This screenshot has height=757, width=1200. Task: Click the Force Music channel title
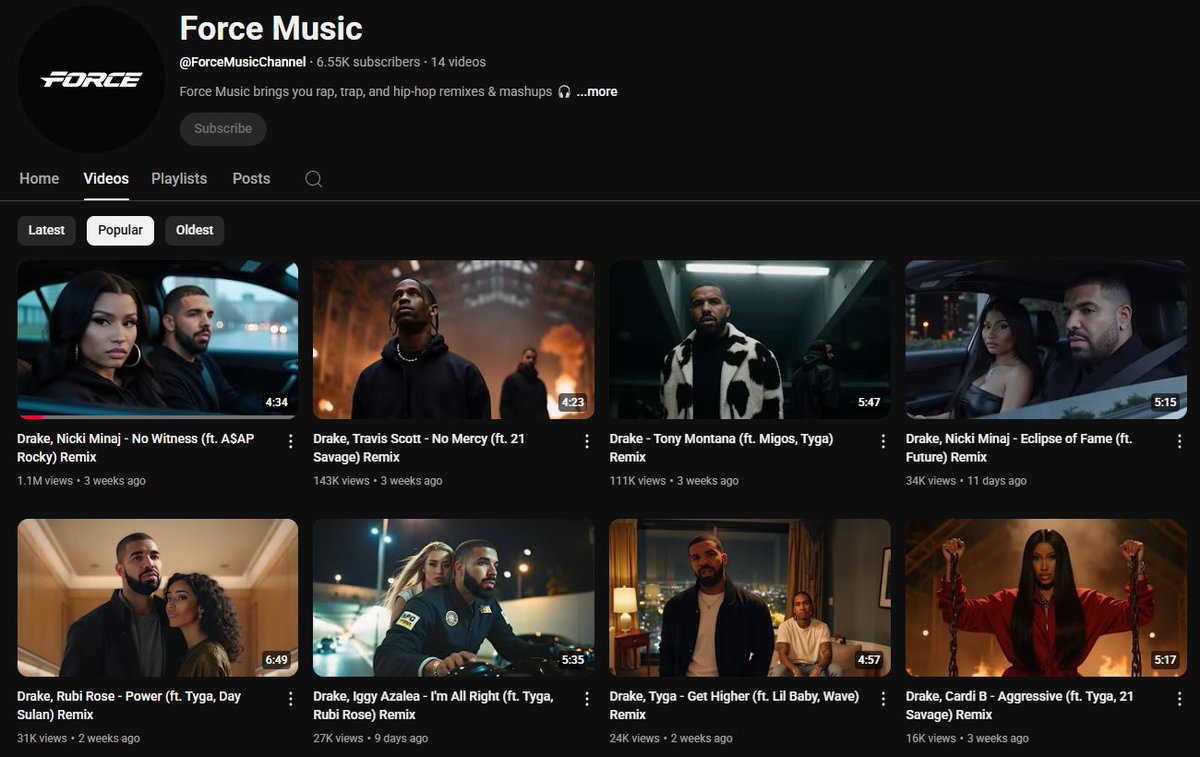click(x=271, y=28)
